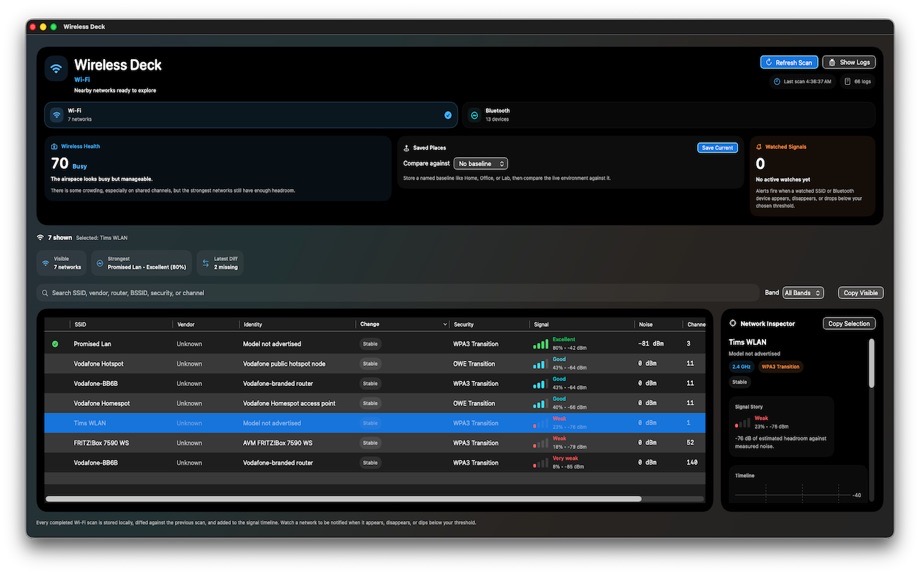920x575 pixels.
Task: Click the Identity column header
Action: click(x=253, y=324)
